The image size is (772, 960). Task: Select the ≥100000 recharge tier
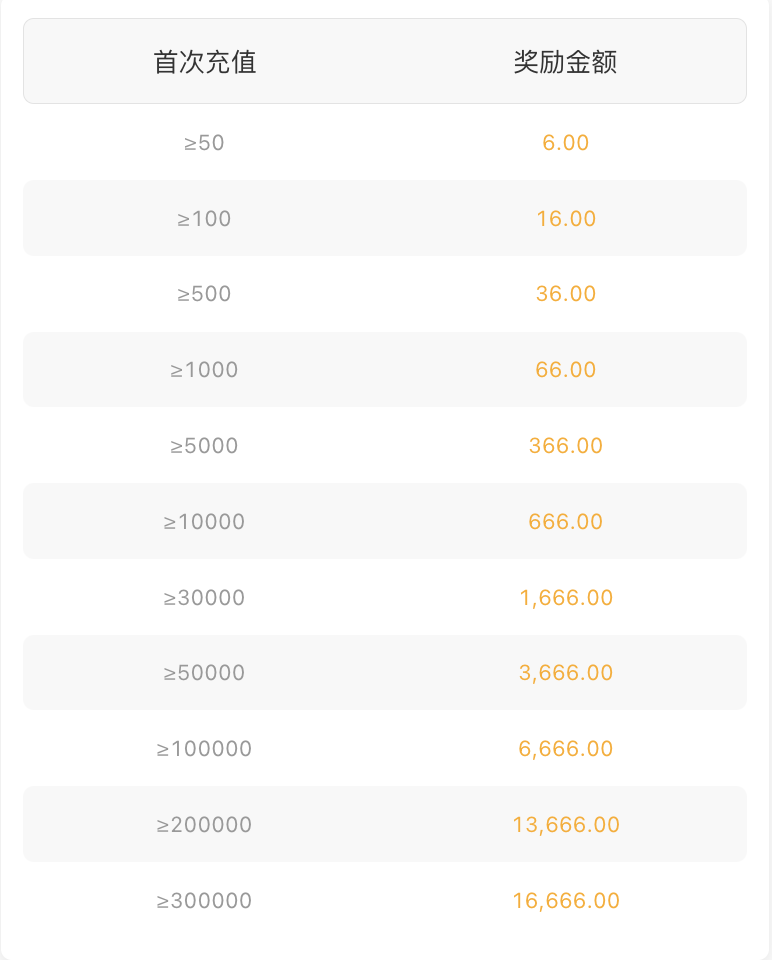[204, 749]
